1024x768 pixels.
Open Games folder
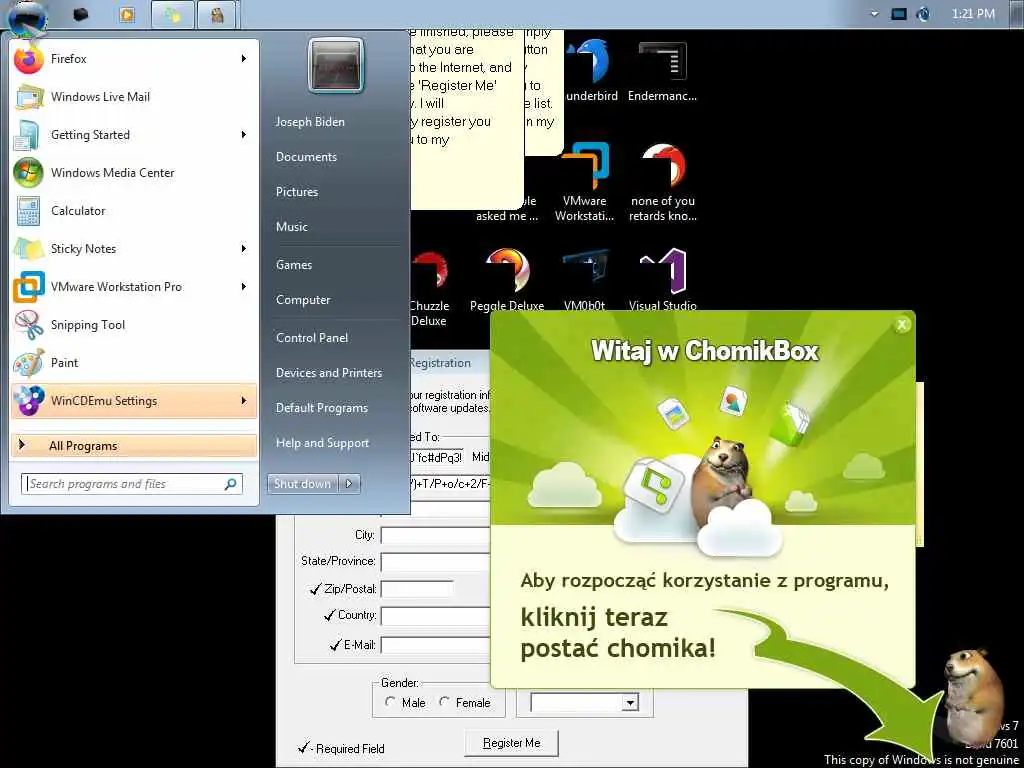[294, 264]
